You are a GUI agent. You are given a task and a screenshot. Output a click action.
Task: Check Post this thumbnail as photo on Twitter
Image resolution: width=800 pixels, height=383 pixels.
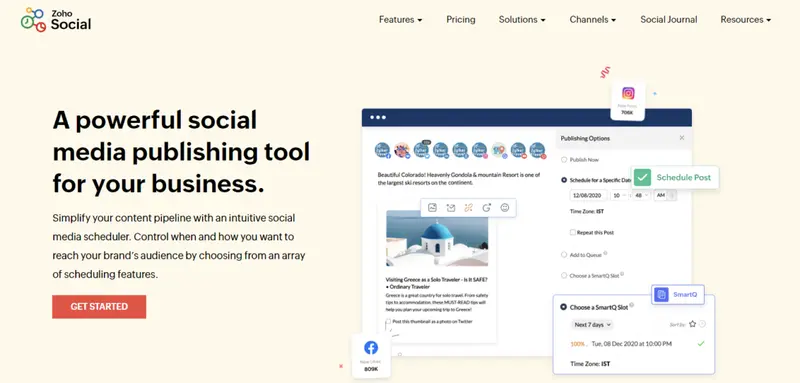tap(389, 321)
